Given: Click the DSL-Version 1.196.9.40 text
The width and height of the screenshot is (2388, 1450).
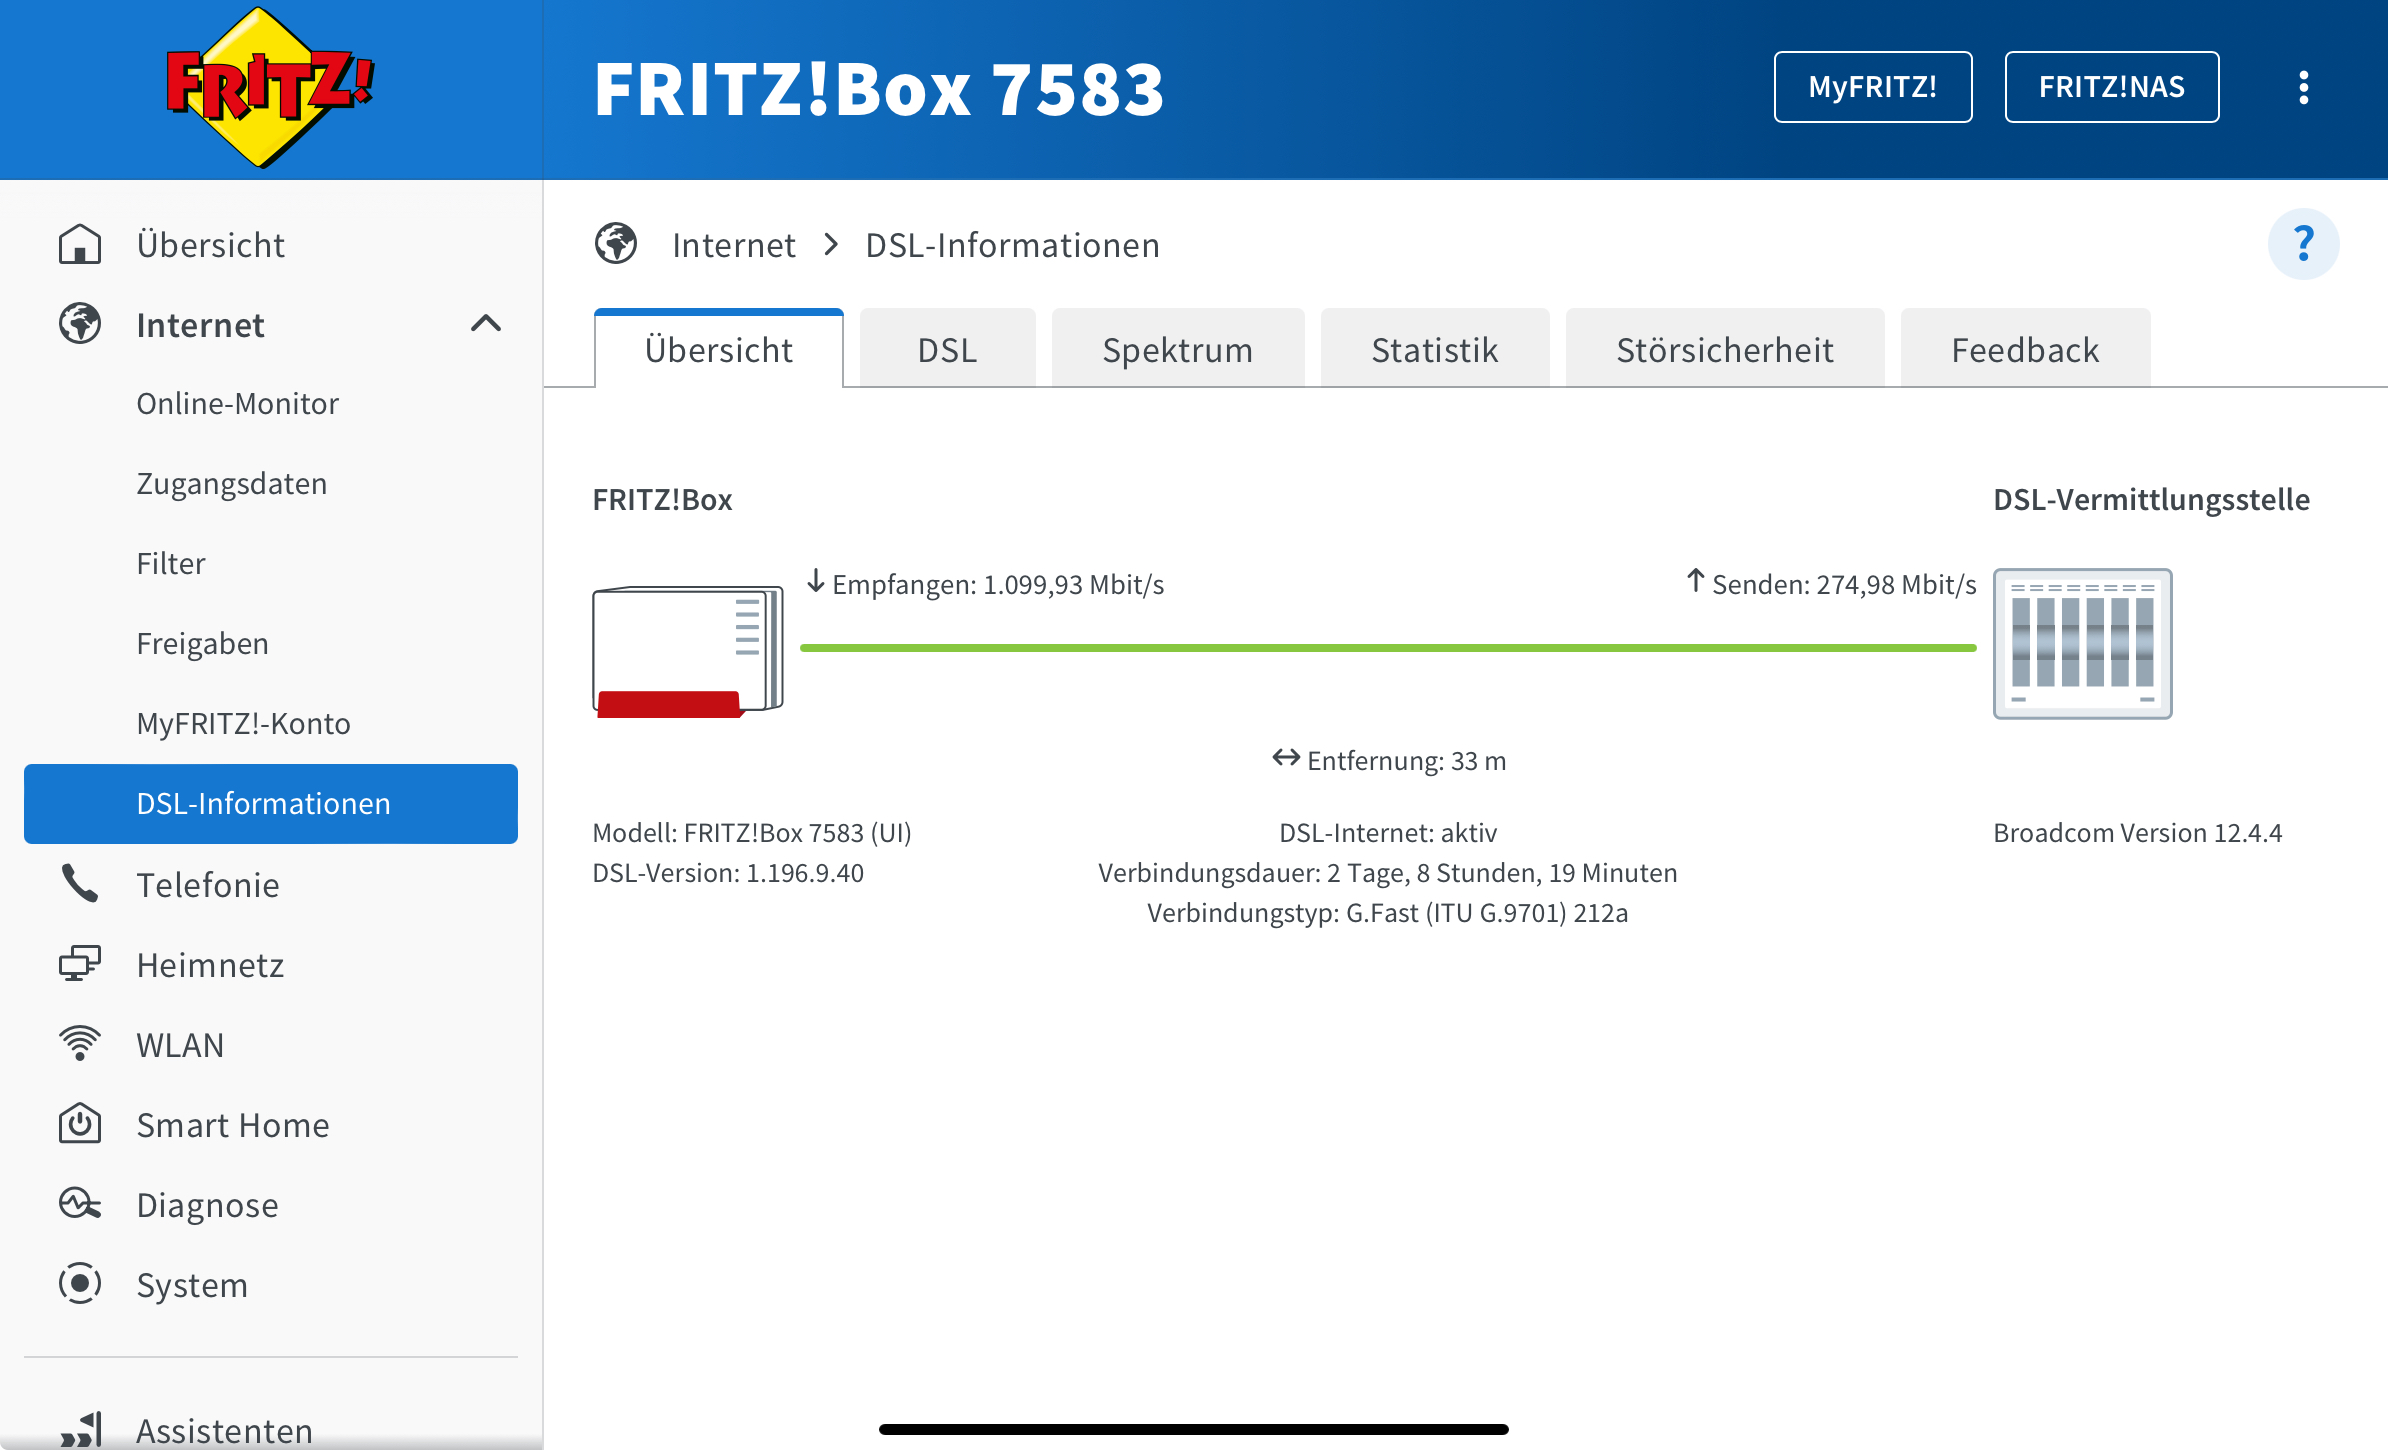Looking at the screenshot, I should click(x=728, y=873).
